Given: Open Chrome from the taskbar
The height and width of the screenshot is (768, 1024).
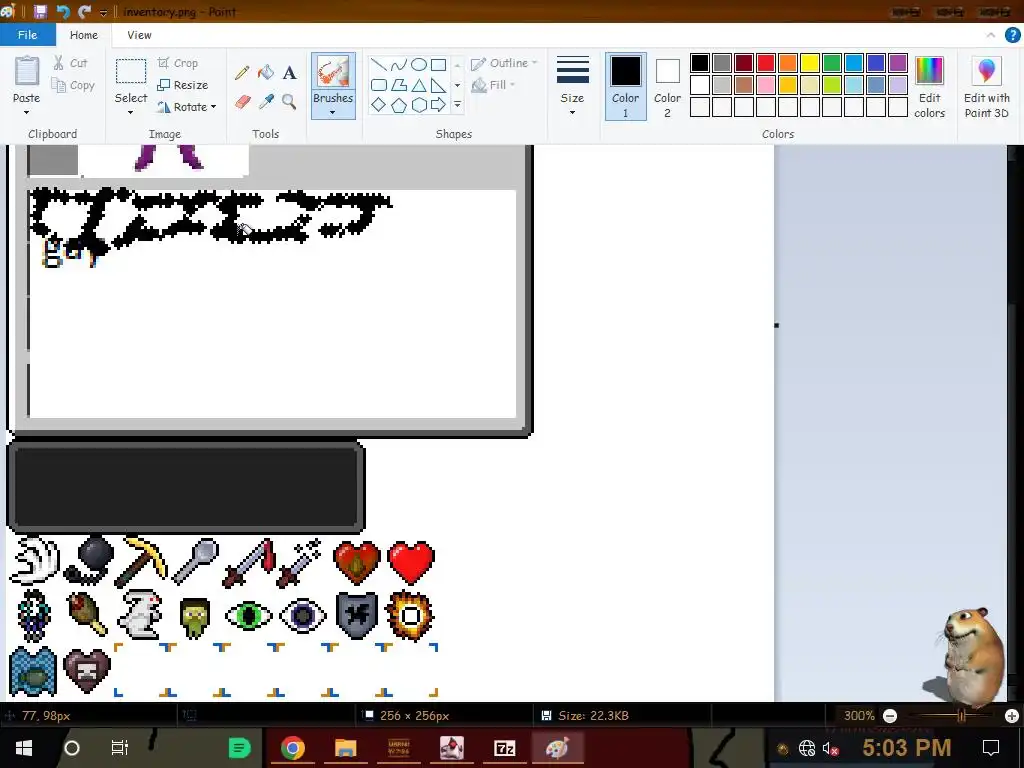Looking at the screenshot, I should point(293,748).
